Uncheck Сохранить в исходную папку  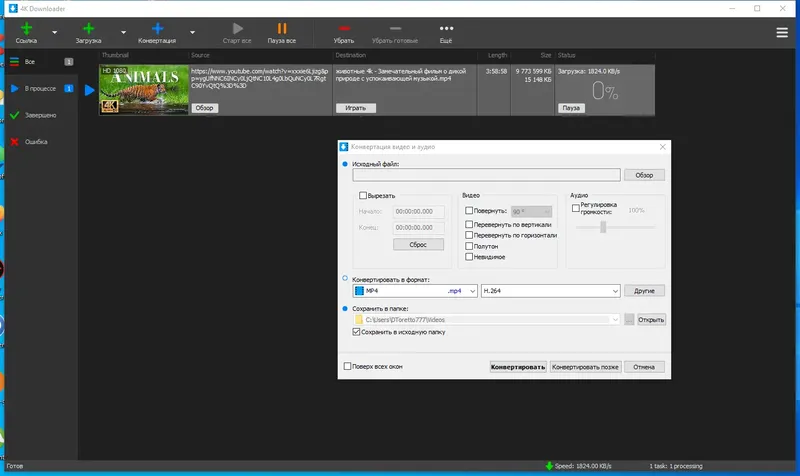click(x=356, y=332)
